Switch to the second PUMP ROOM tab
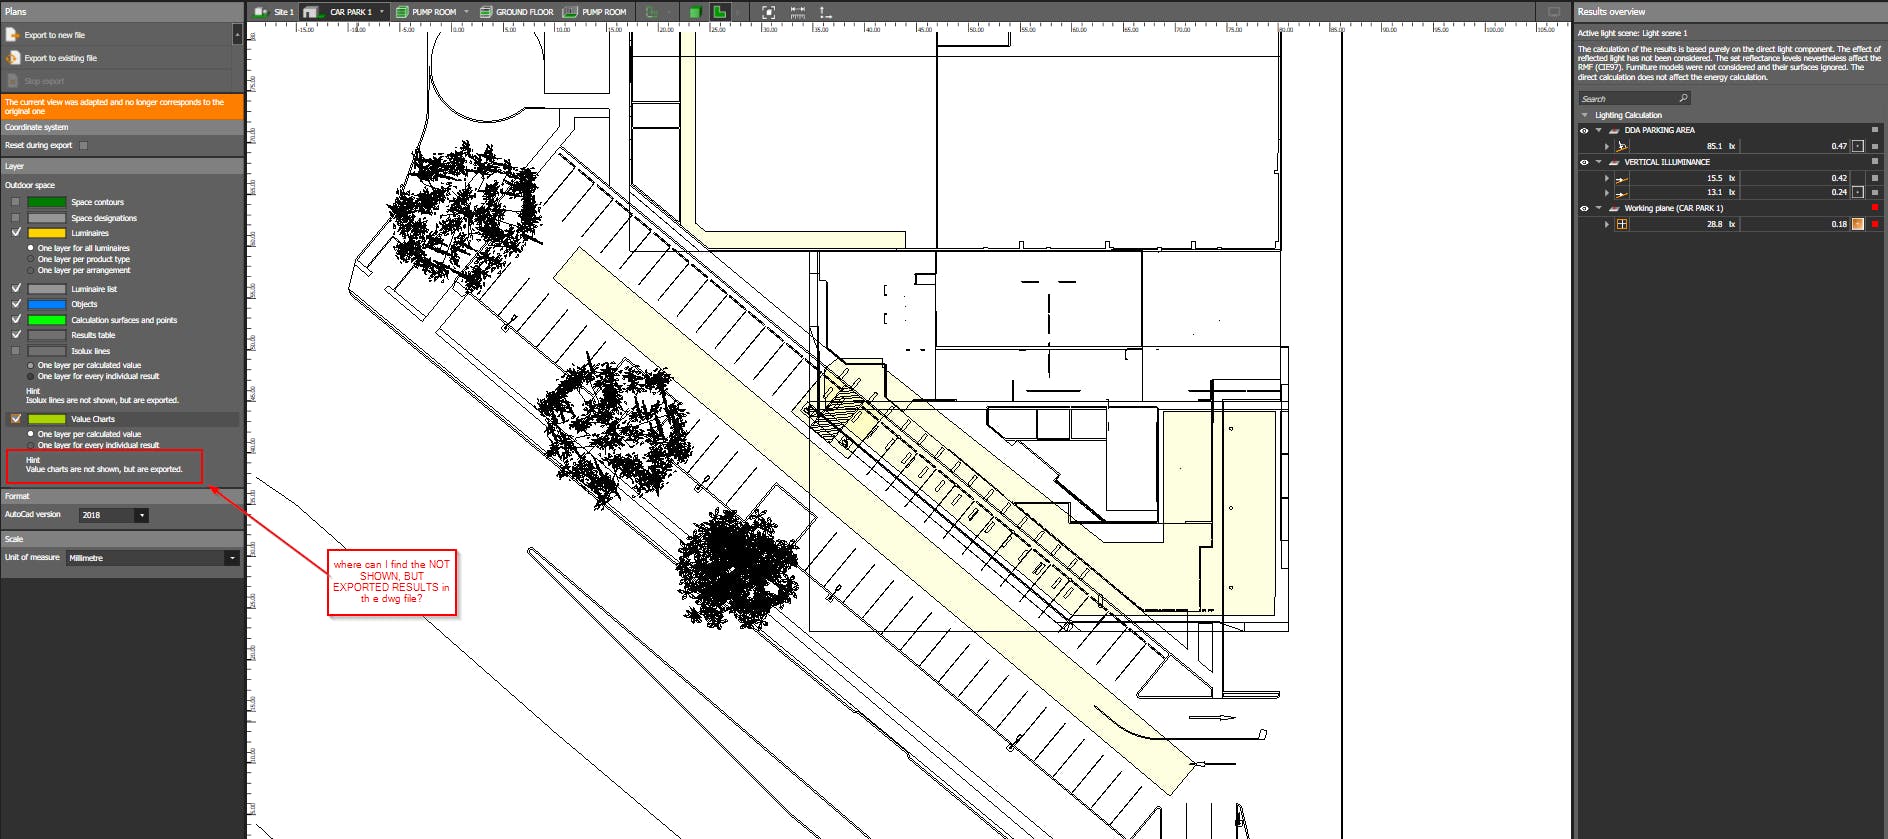The image size is (1888, 839). coord(595,12)
